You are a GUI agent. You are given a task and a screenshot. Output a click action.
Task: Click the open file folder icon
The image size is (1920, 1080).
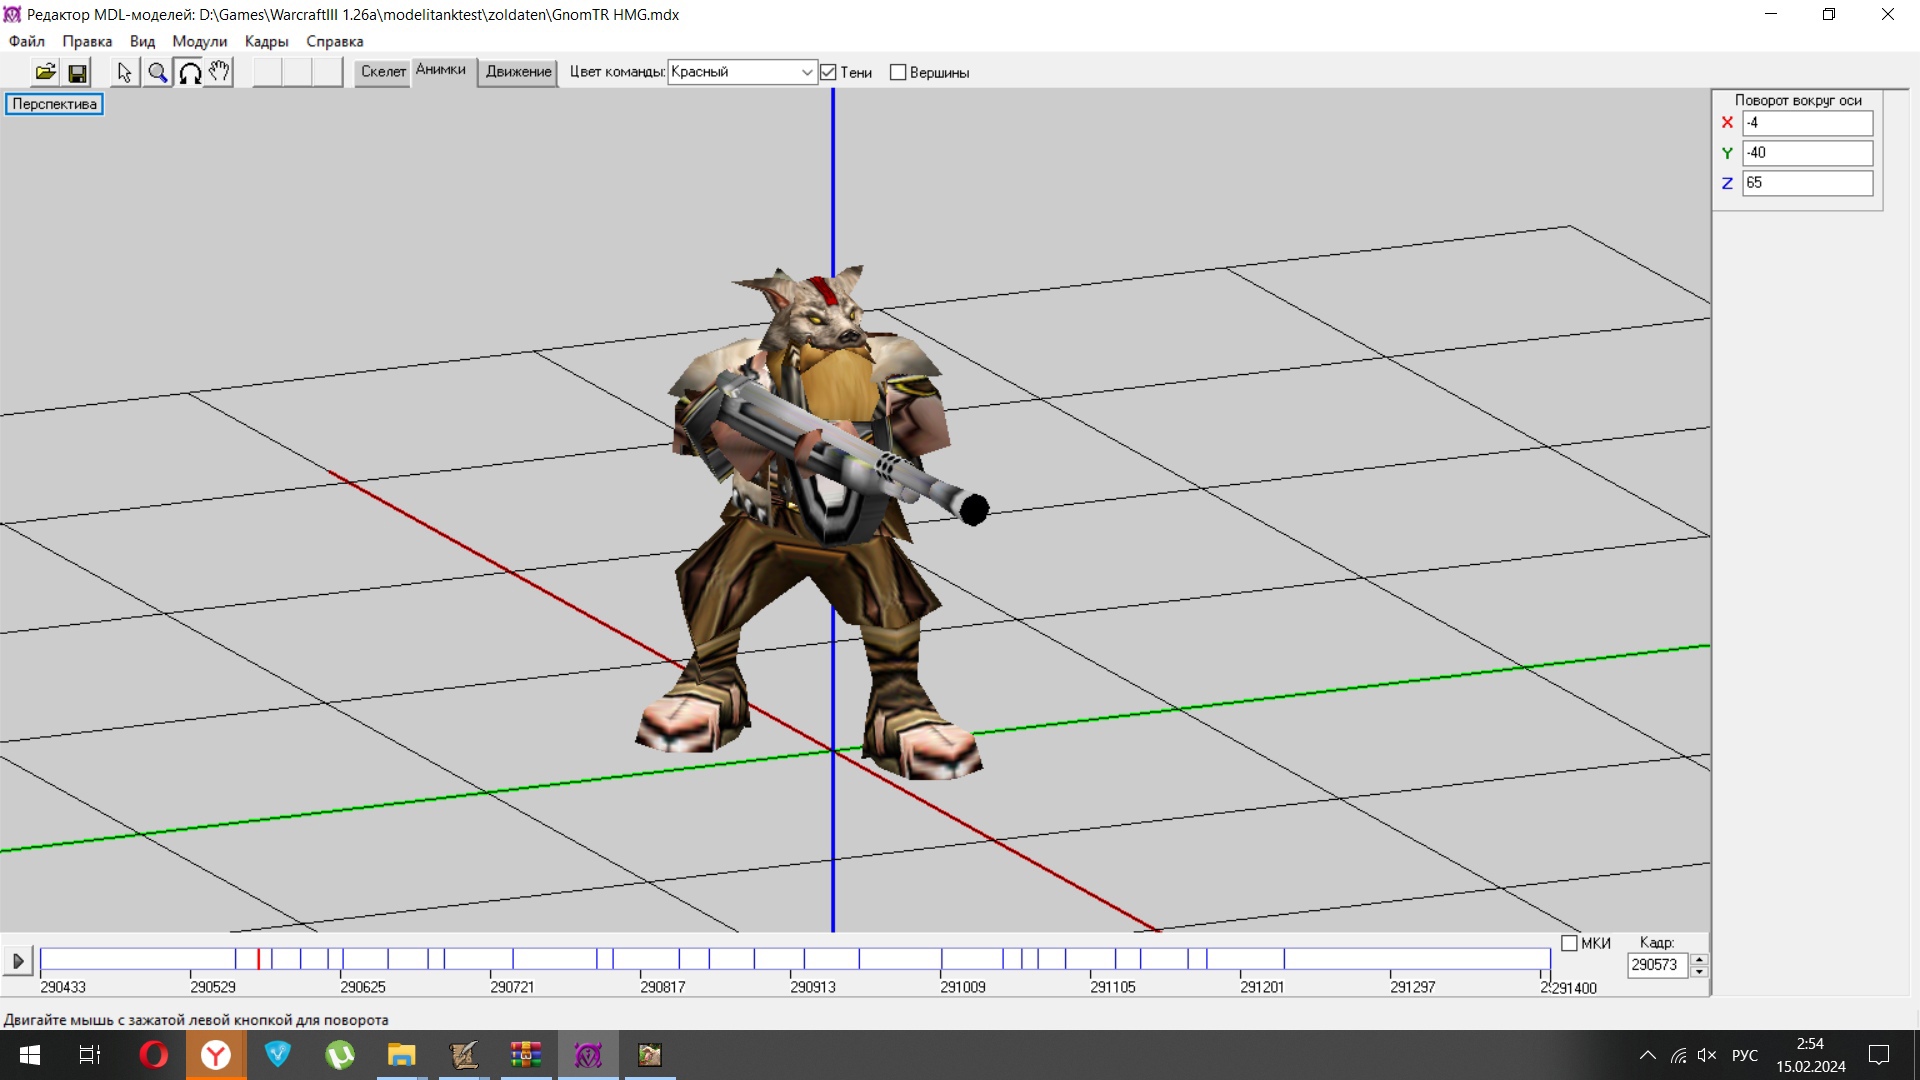coord(45,72)
